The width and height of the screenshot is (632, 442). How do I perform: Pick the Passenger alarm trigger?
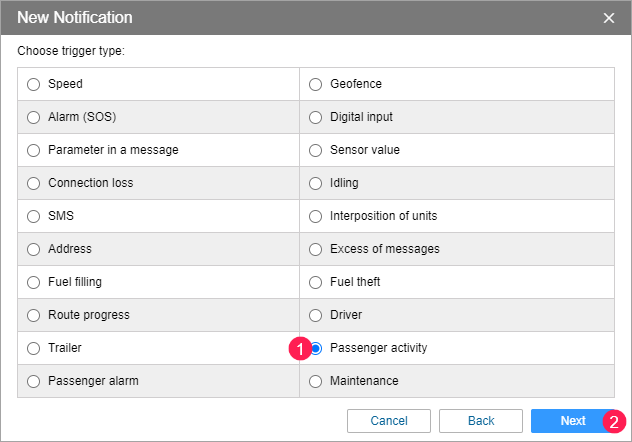(34, 381)
